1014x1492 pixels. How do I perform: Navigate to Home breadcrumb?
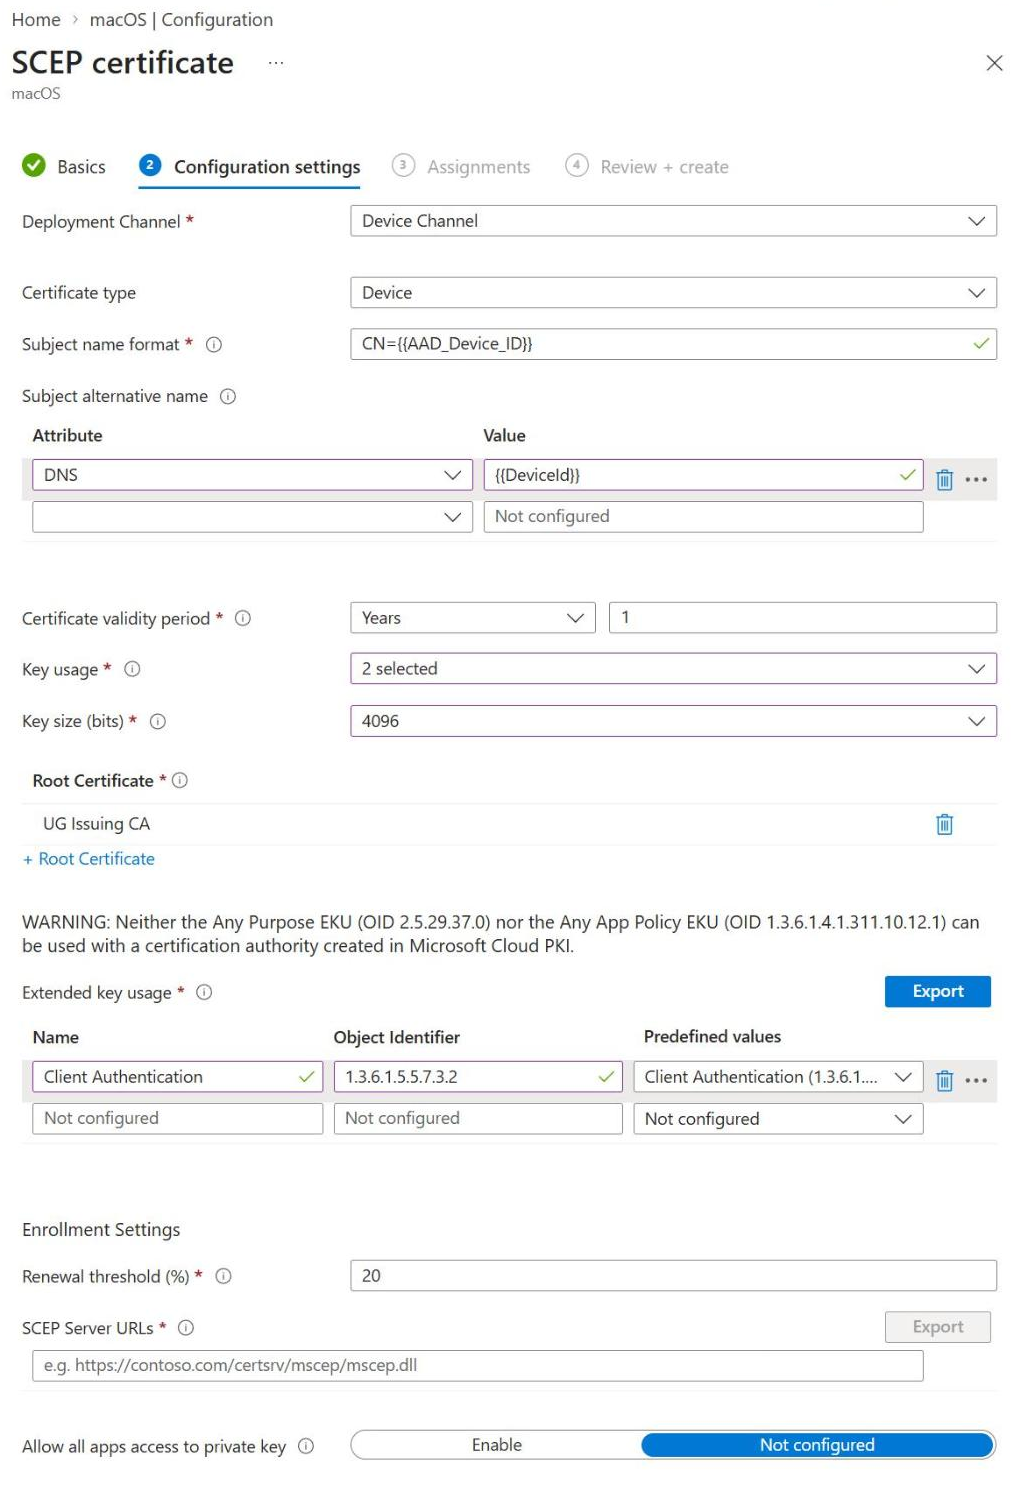(x=36, y=20)
